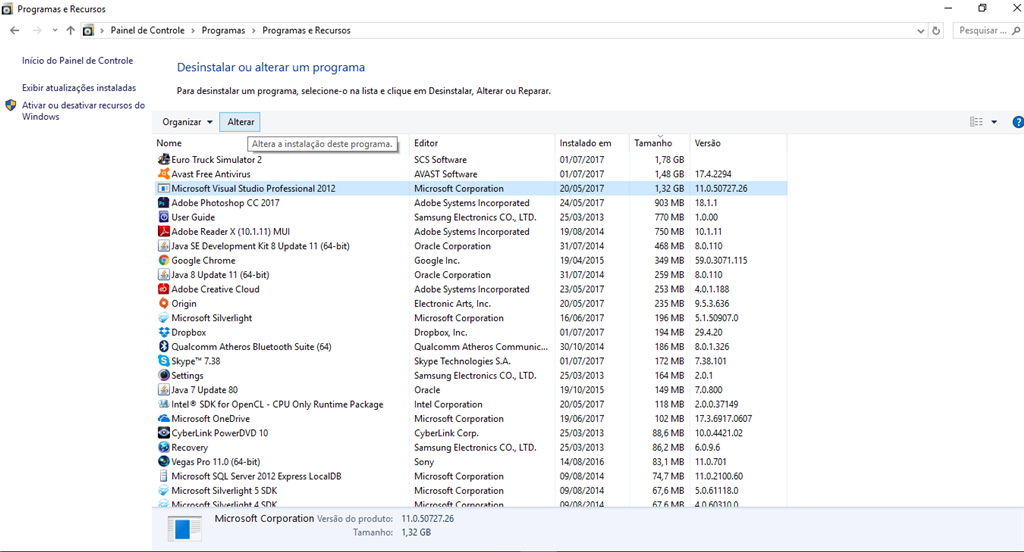Click the Google Chrome icon
This screenshot has width=1024, height=552.
pos(164,260)
